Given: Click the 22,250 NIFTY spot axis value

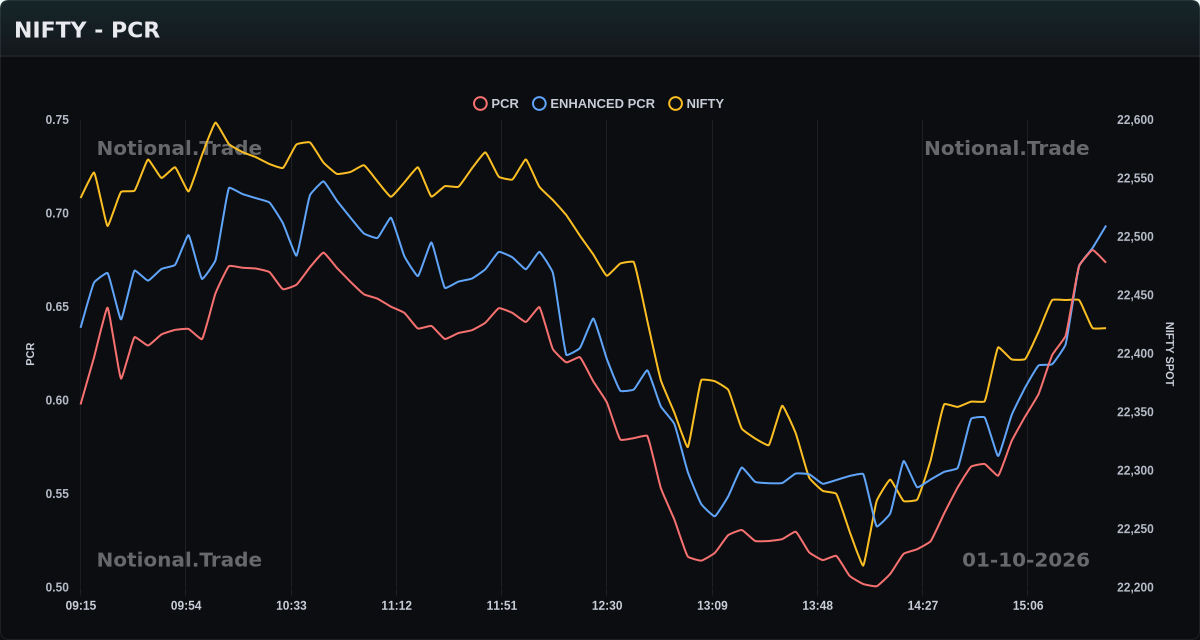Looking at the screenshot, I should pos(1135,529).
